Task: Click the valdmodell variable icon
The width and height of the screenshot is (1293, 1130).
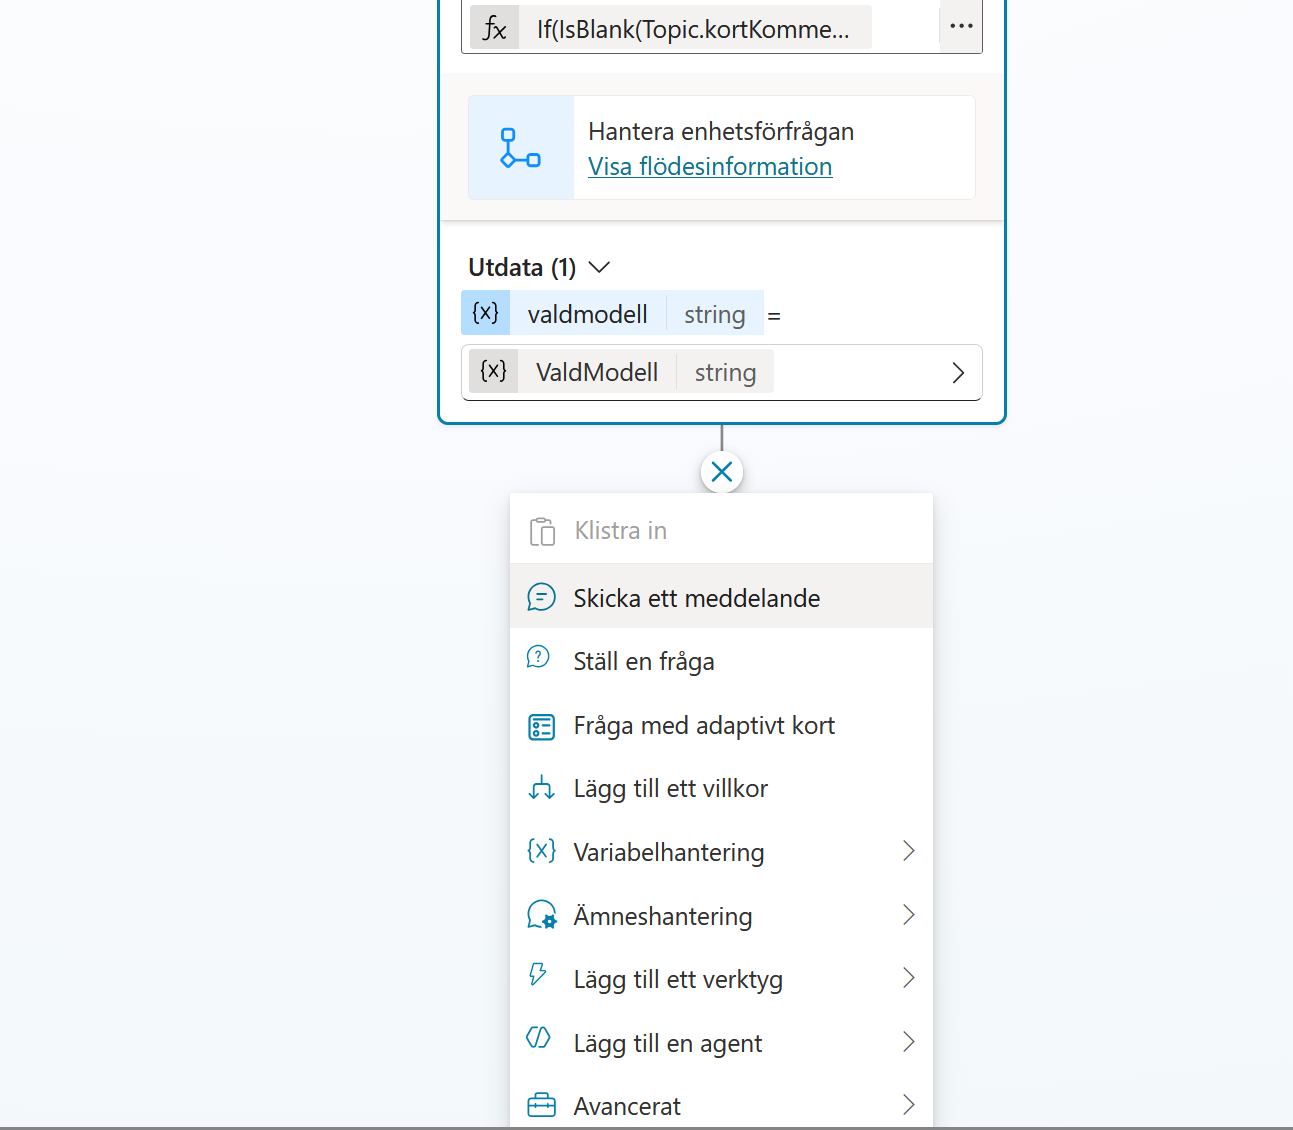Action: (486, 313)
